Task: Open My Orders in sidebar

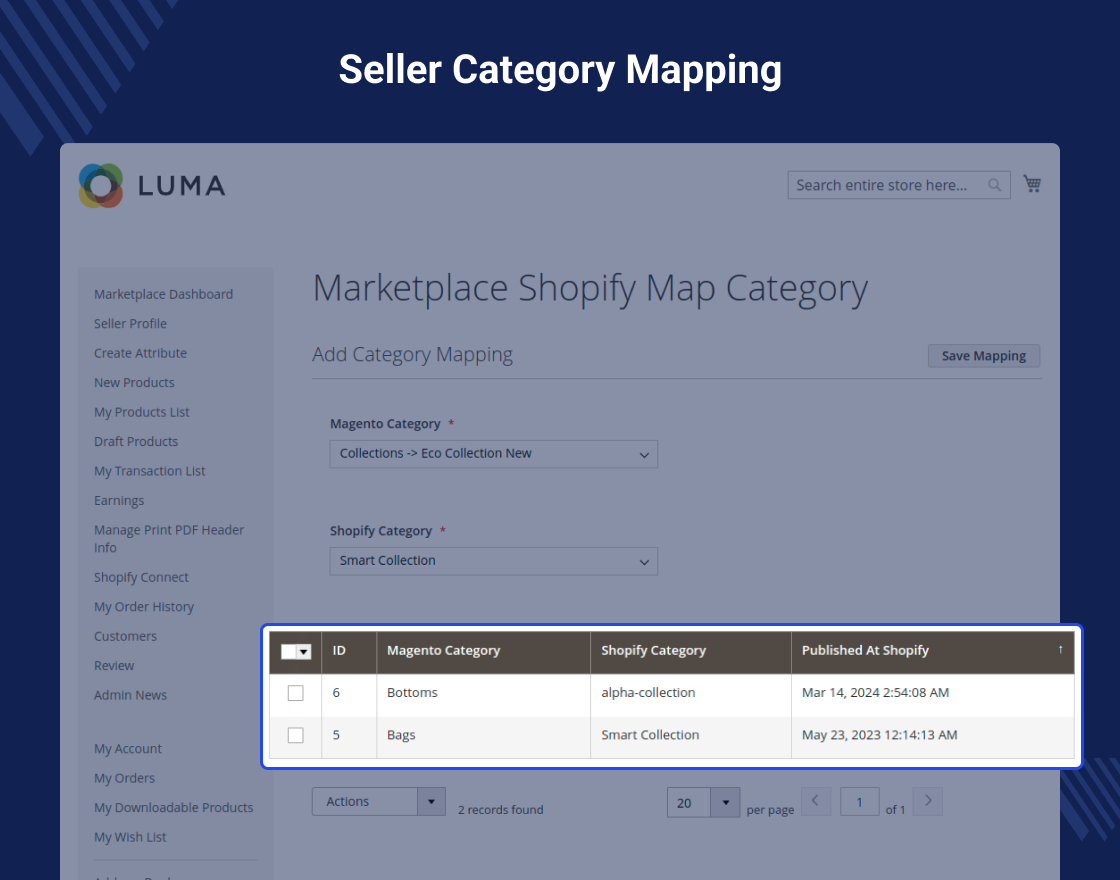Action: pos(124,778)
